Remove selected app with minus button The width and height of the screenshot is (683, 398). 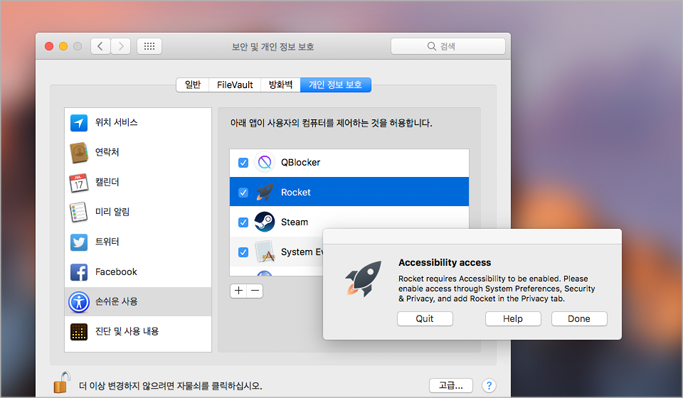pyautogui.click(x=255, y=290)
